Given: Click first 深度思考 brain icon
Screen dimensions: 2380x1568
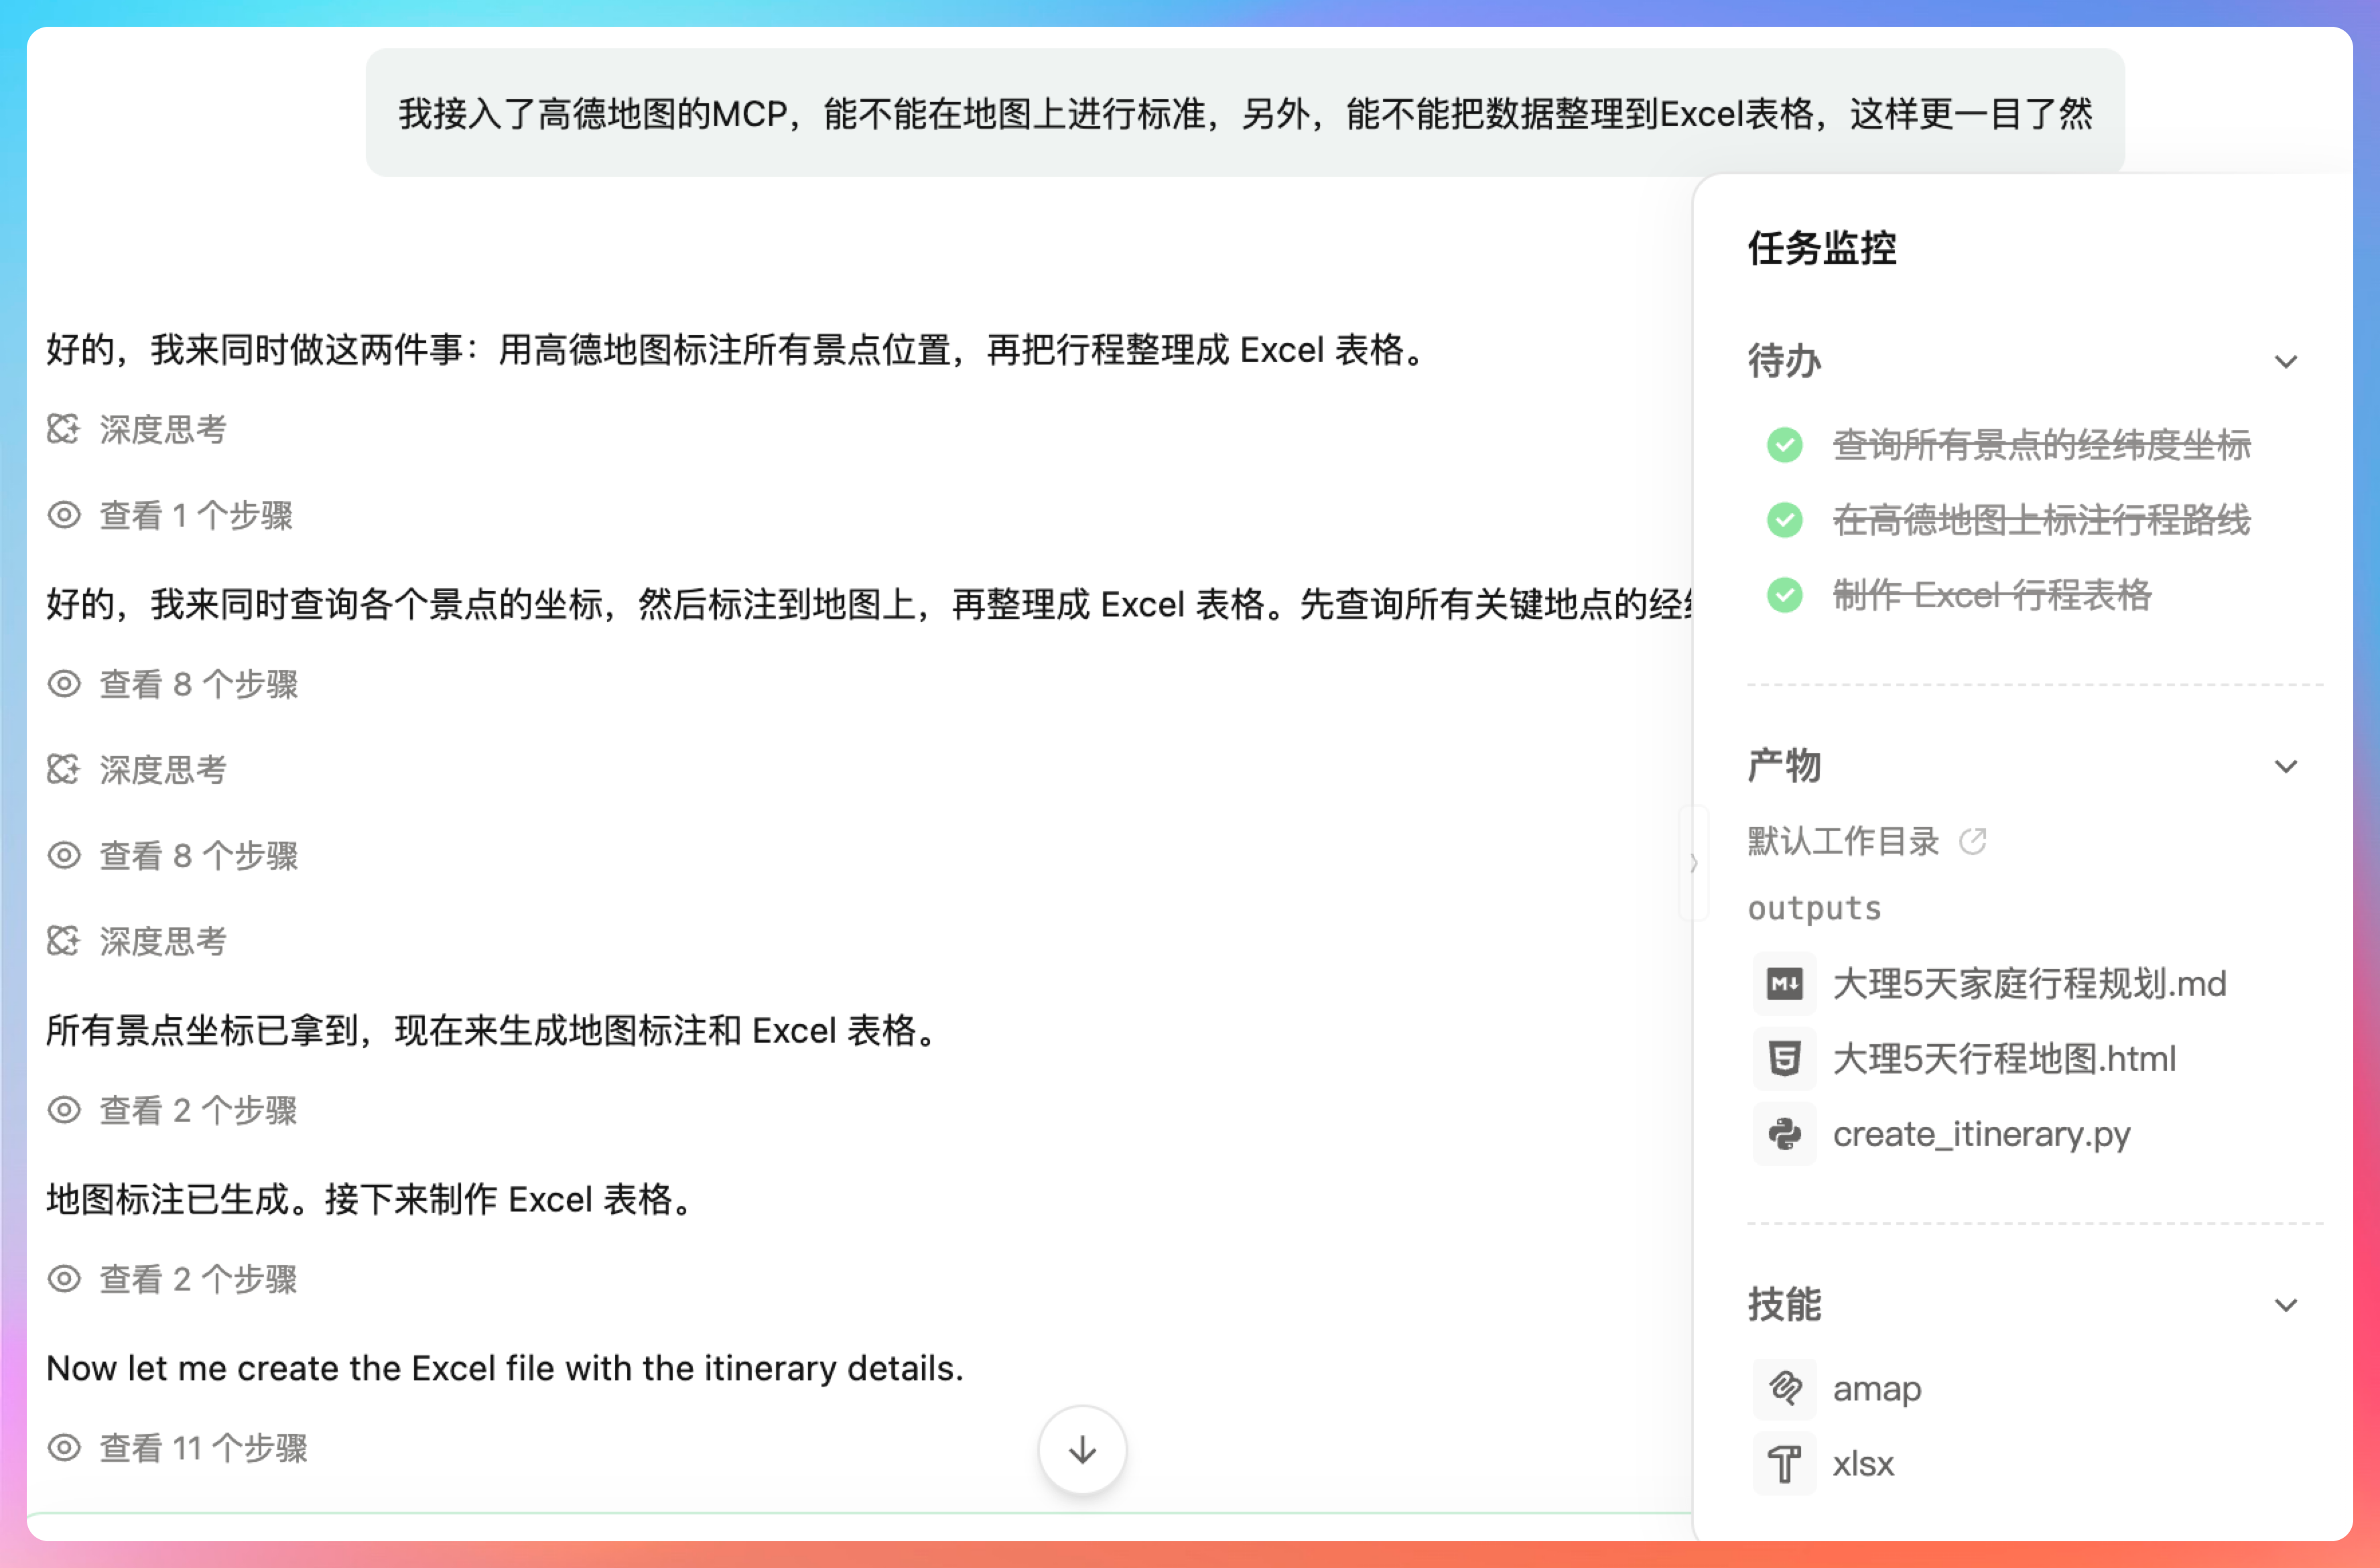Looking at the screenshot, I should [x=63, y=430].
